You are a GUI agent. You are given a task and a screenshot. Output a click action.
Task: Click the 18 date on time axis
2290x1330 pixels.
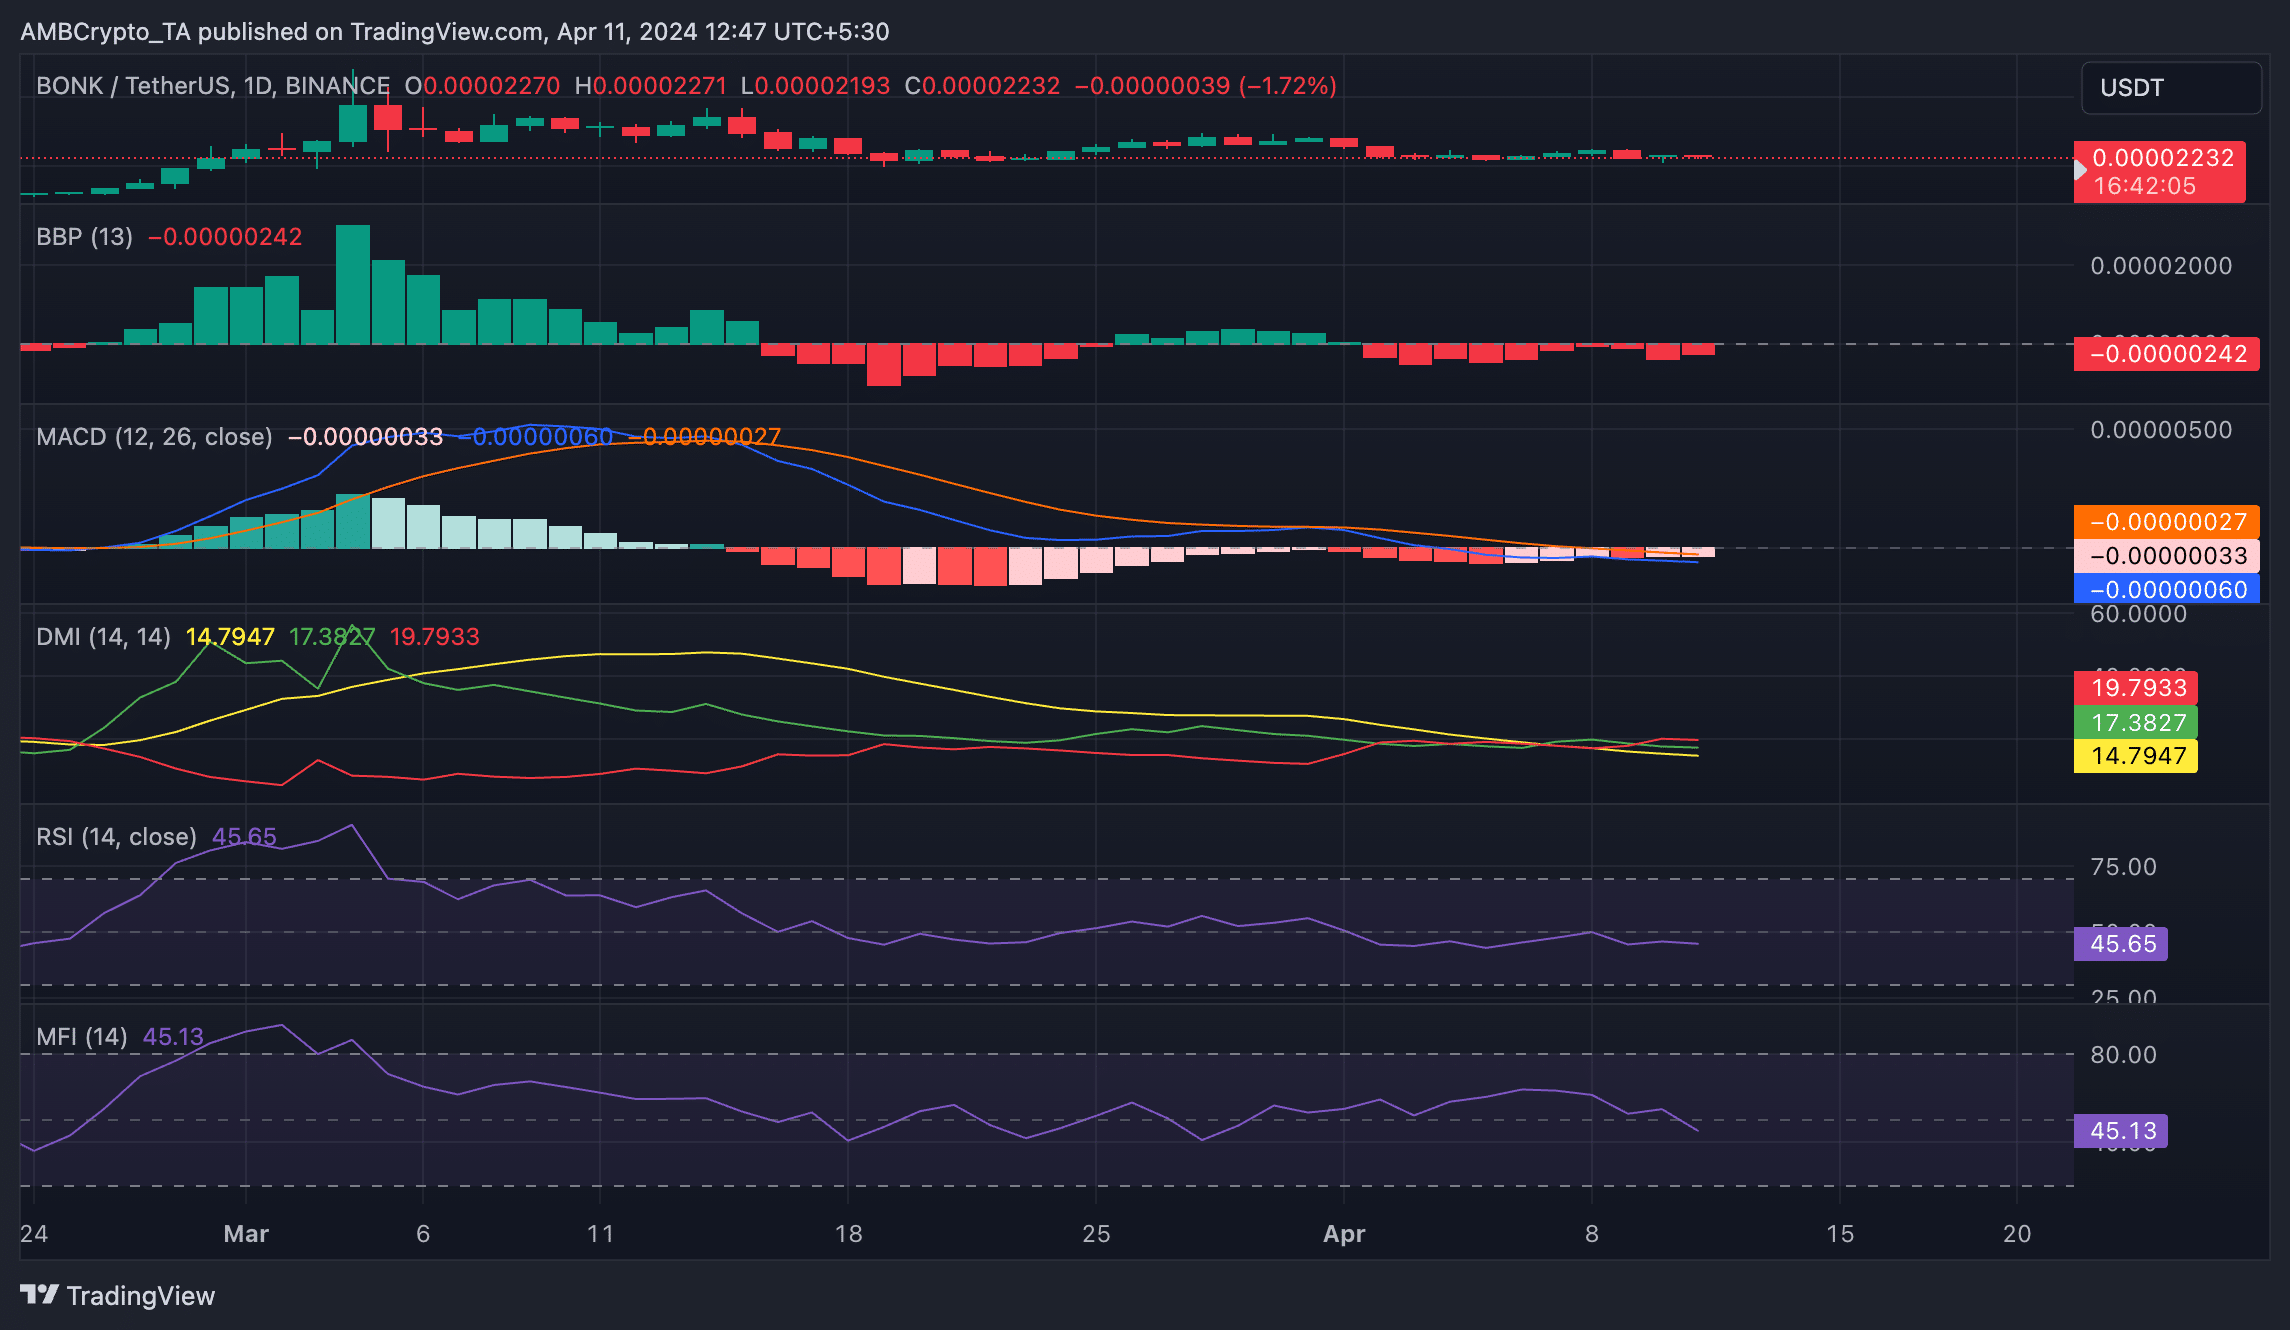pyautogui.click(x=848, y=1234)
